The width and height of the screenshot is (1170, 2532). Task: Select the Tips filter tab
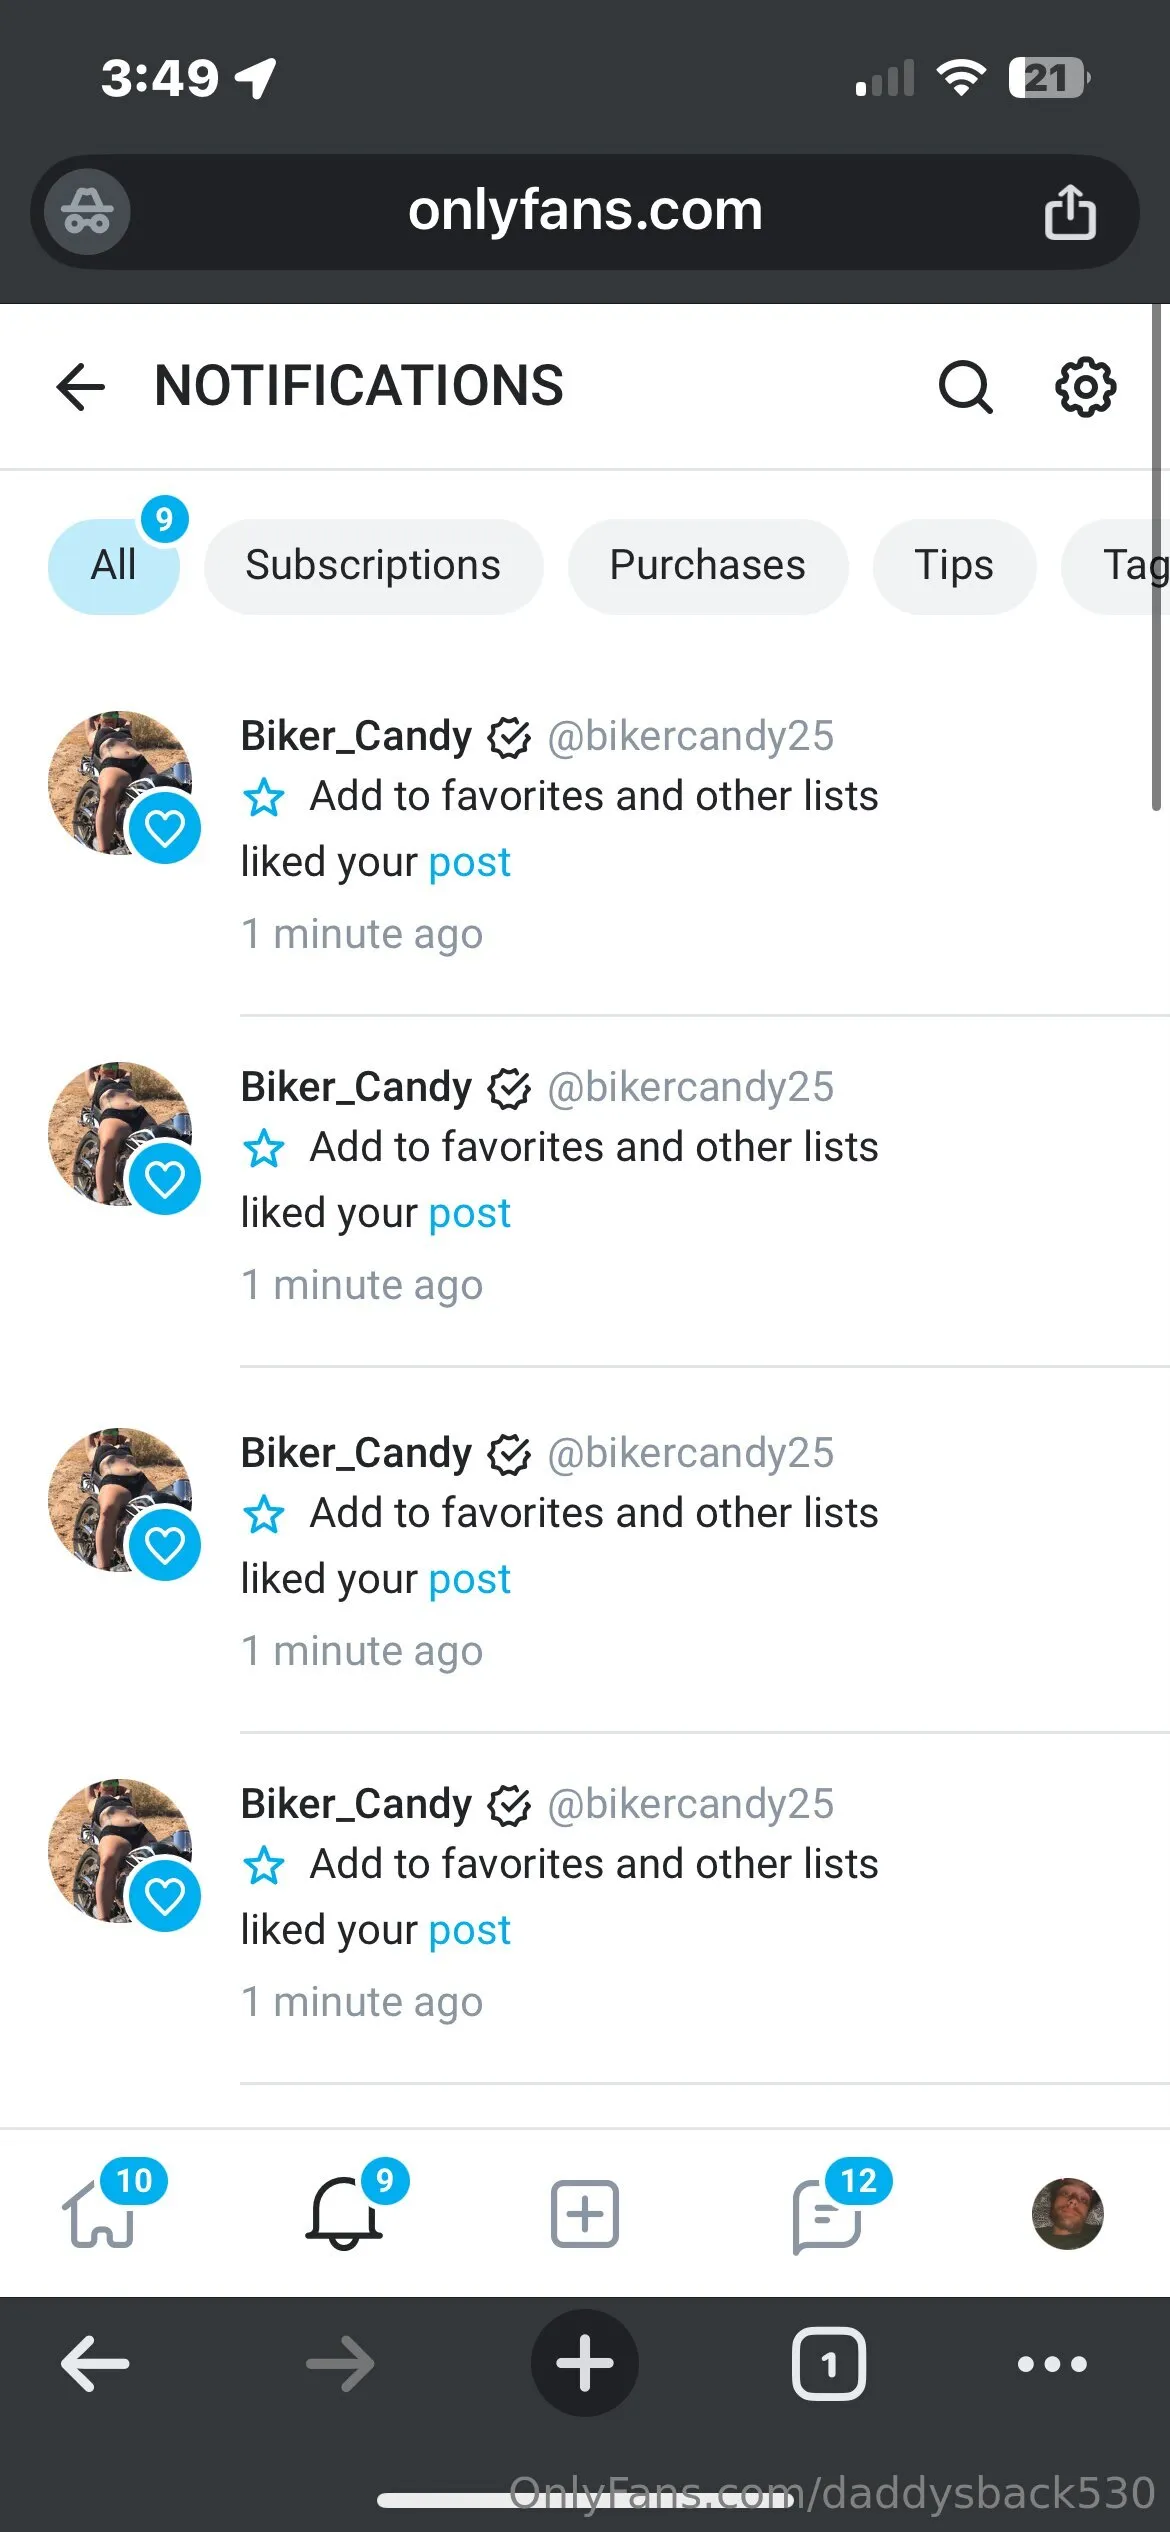pyautogui.click(x=953, y=566)
